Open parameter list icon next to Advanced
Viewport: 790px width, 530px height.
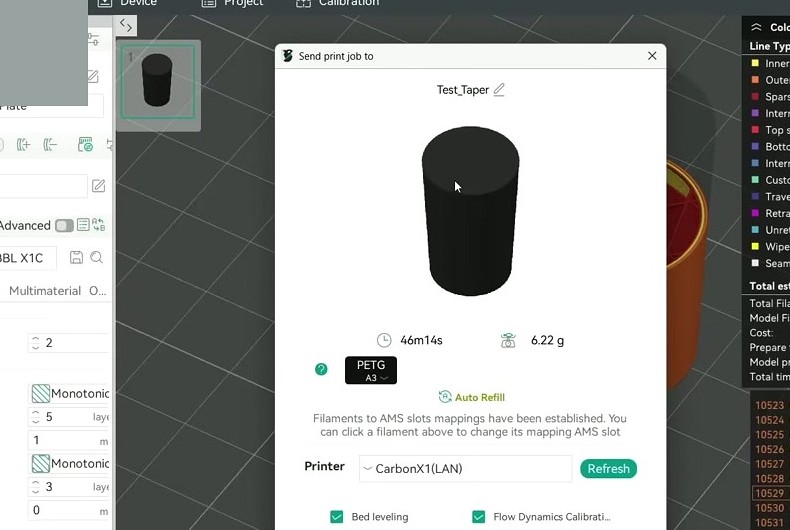click(x=83, y=225)
